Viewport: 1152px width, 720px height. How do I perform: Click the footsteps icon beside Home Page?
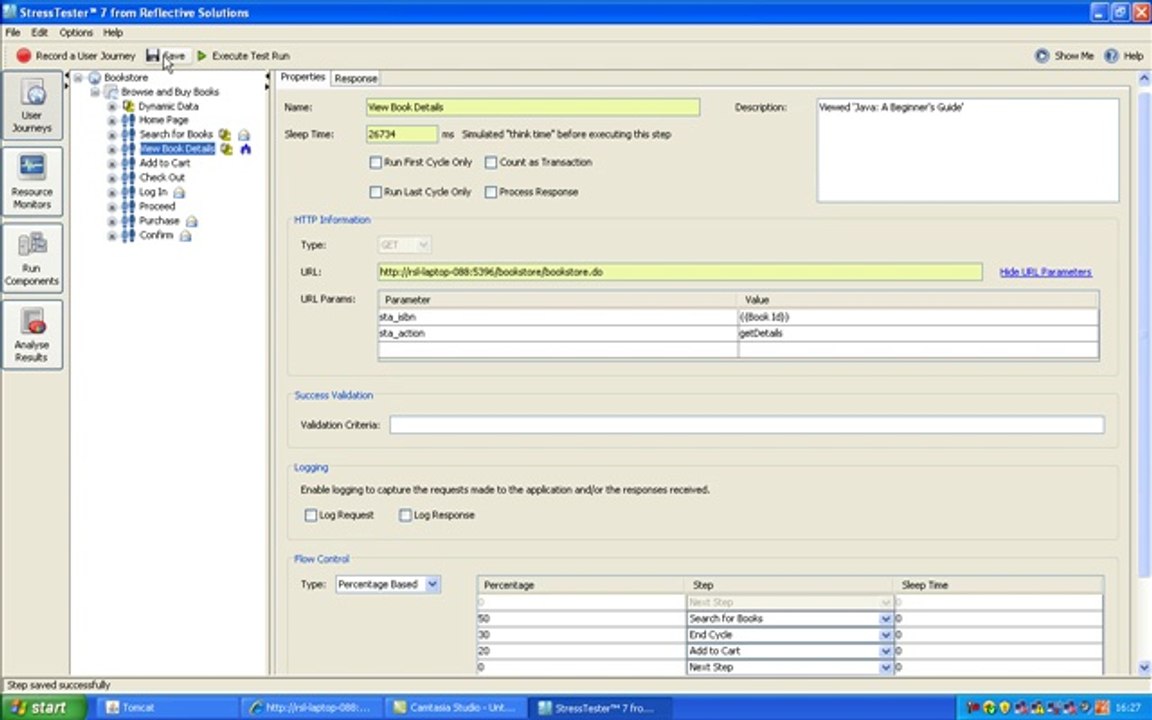[x=129, y=120]
